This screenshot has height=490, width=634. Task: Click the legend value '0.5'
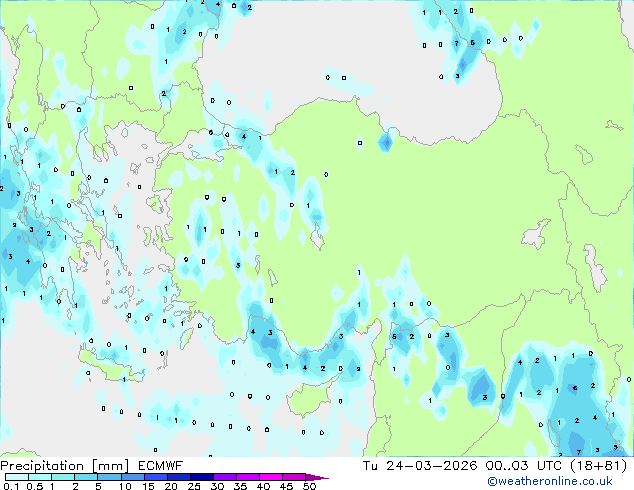[35, 486]
